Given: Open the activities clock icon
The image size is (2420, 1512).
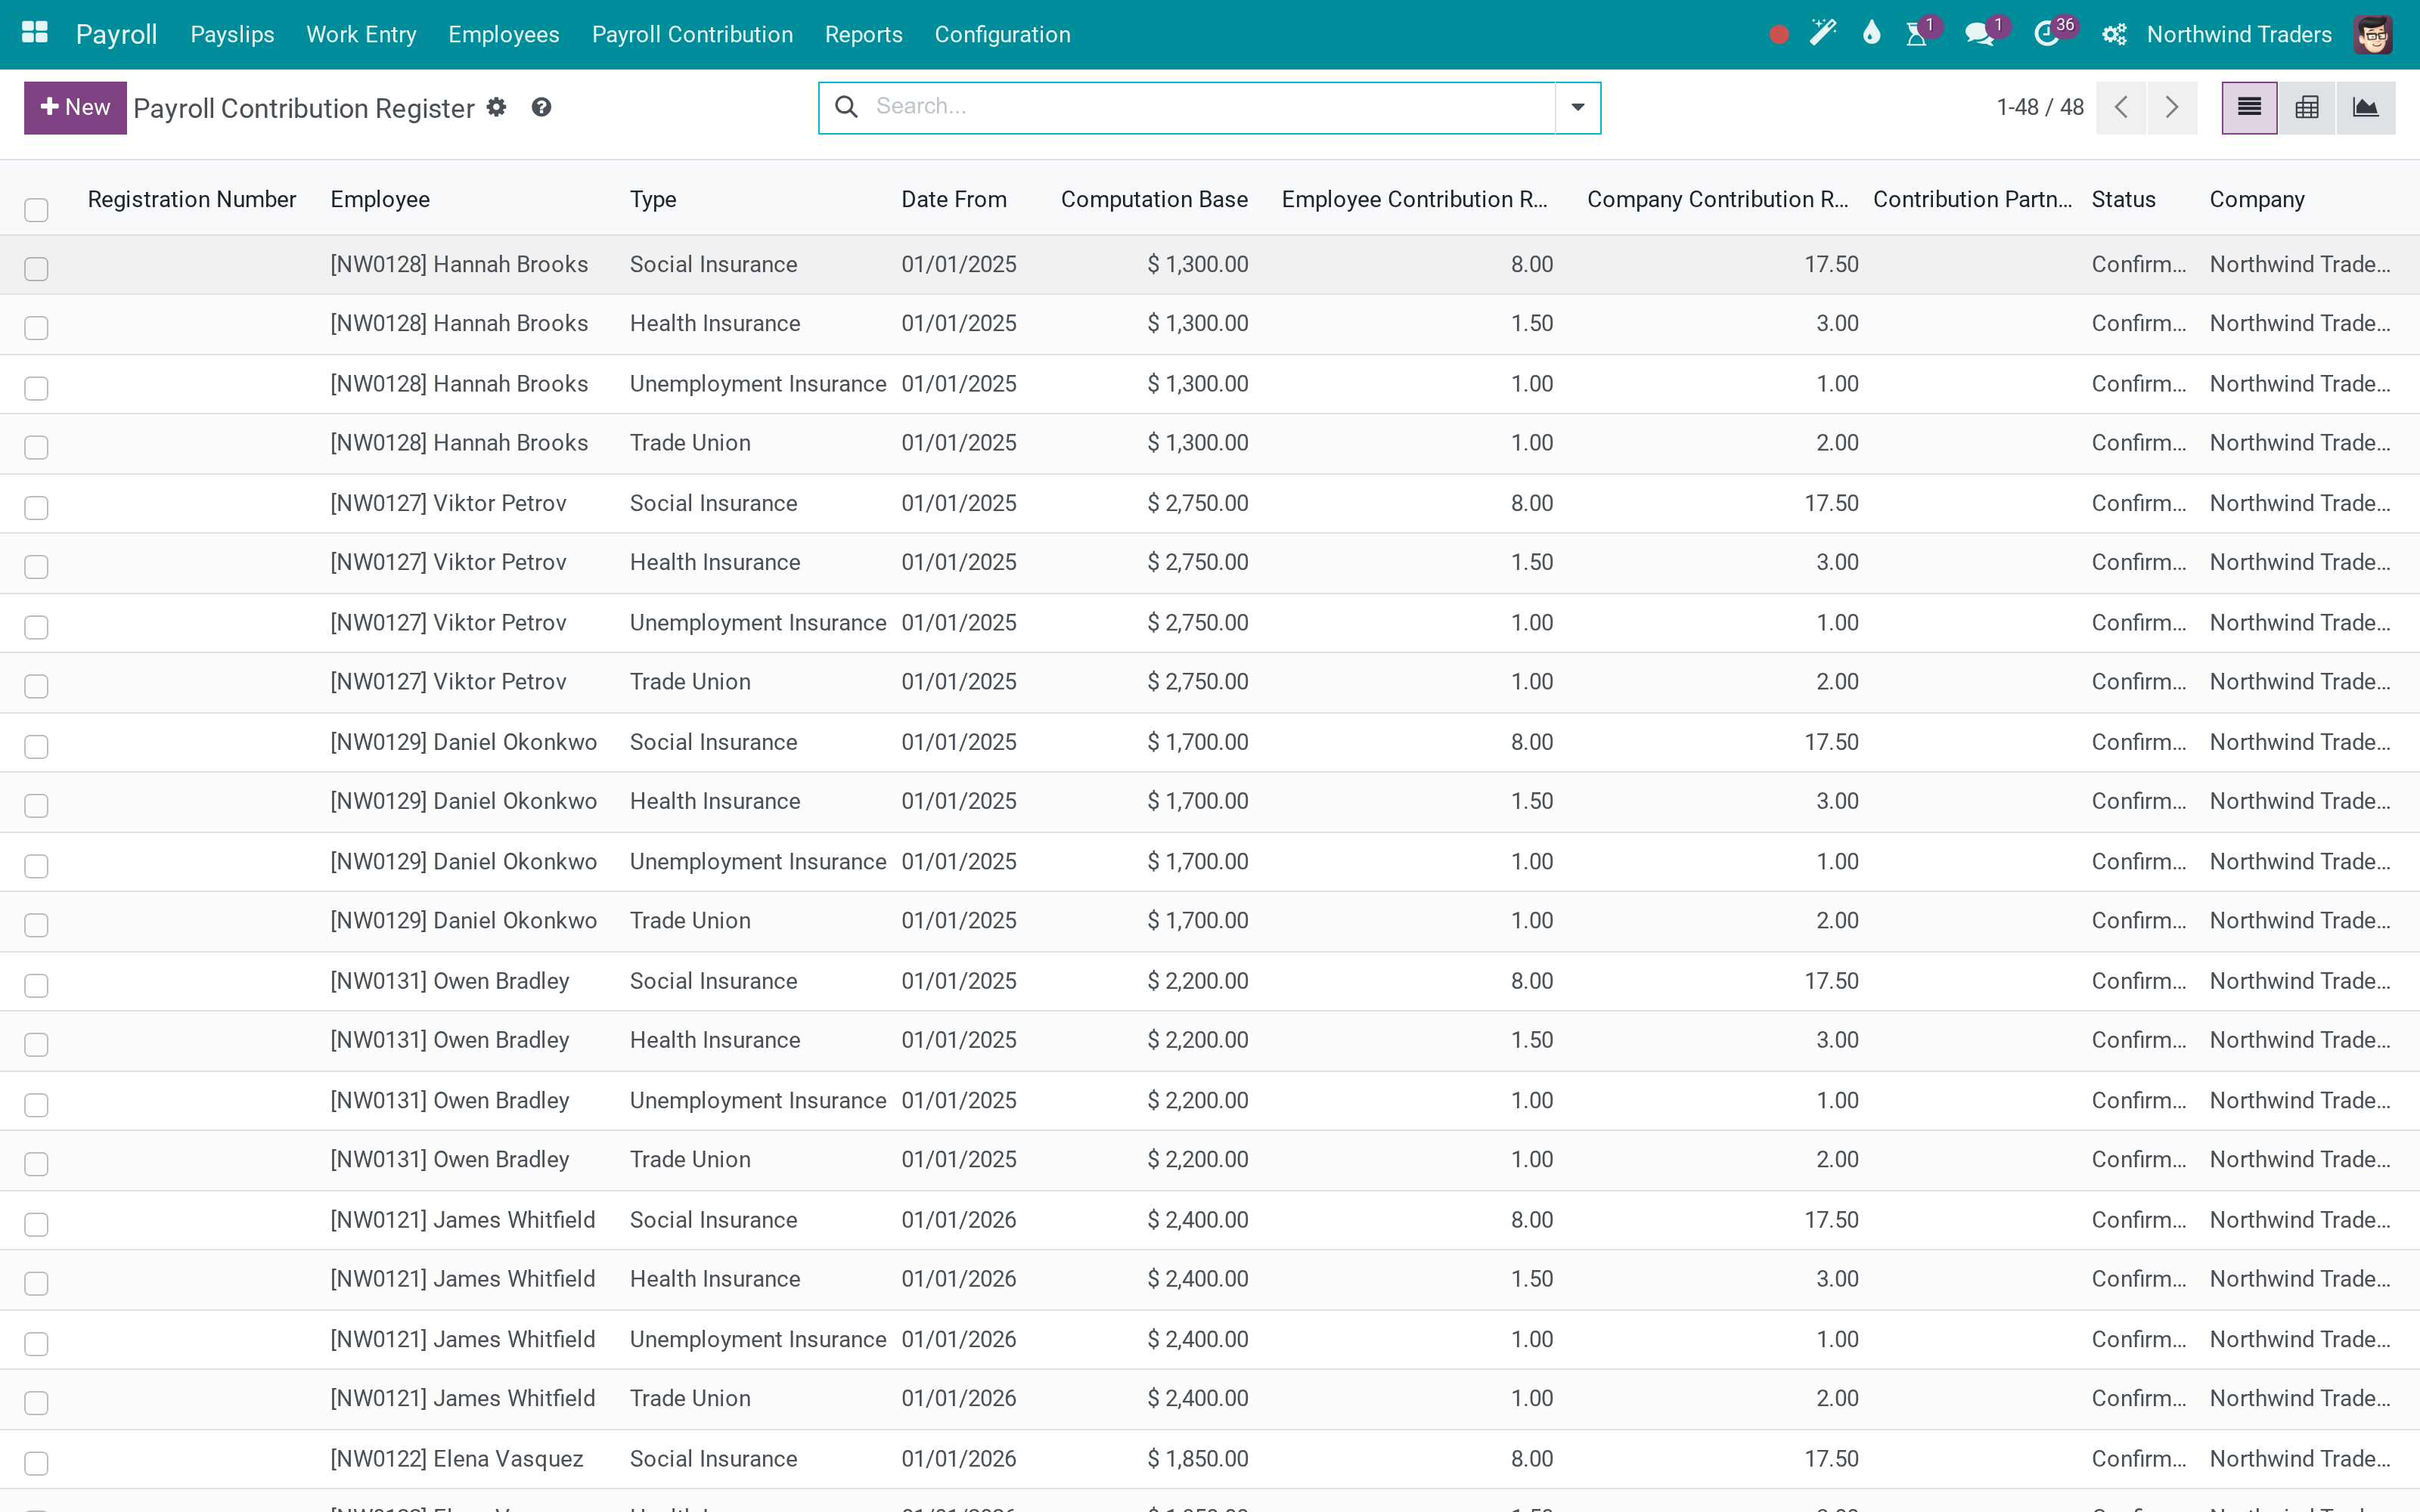Looking at the screenshot, I should (x=2047, y=35).
